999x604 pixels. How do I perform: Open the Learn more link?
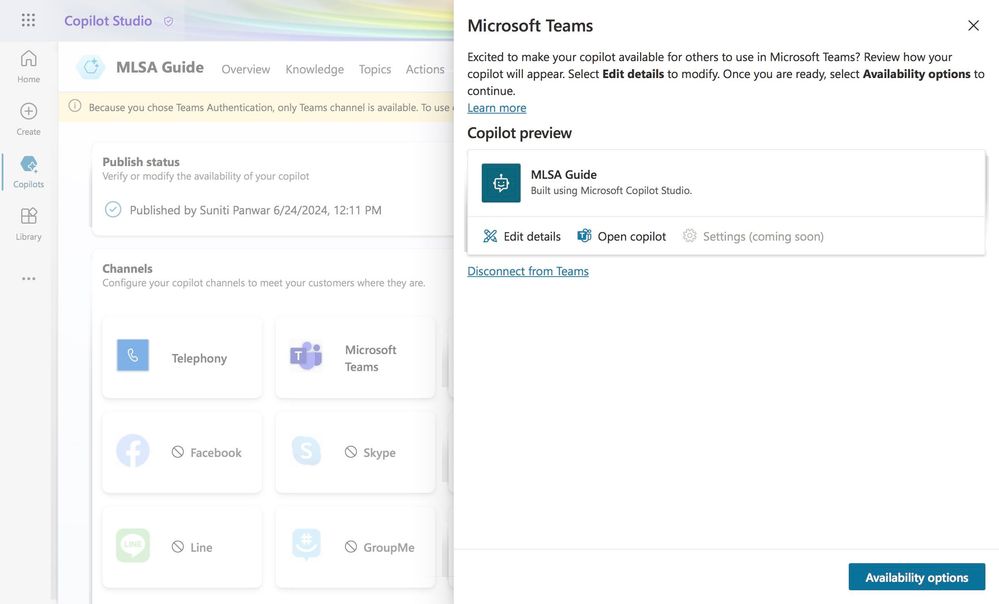pos(496,108)
